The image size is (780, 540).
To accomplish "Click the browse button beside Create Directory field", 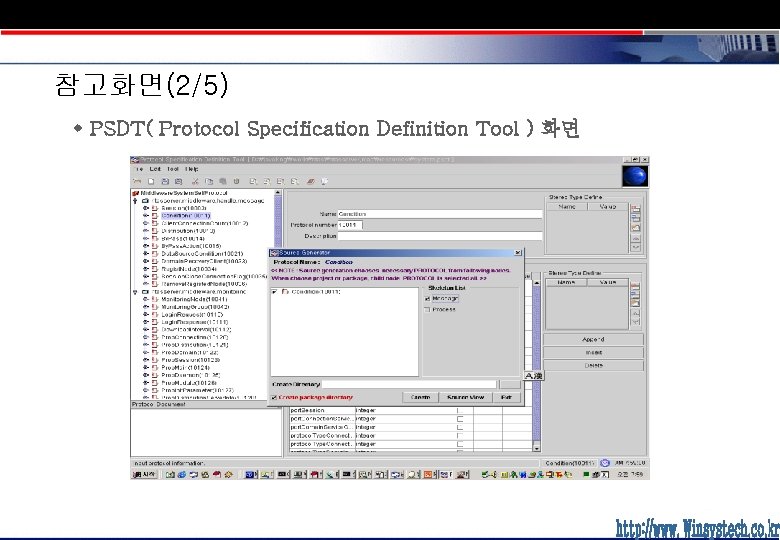I will [x=509, y=384].
